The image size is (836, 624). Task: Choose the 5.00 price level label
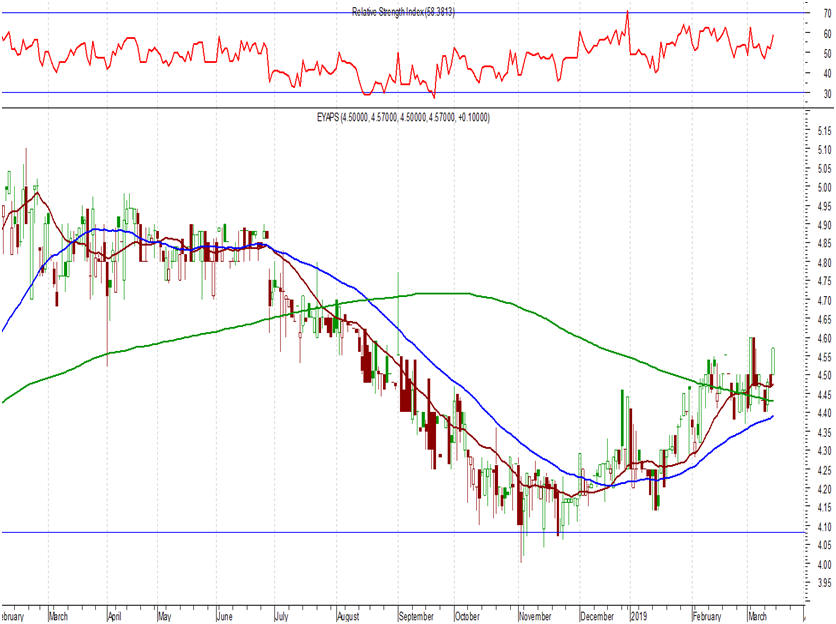coord(824,187)
